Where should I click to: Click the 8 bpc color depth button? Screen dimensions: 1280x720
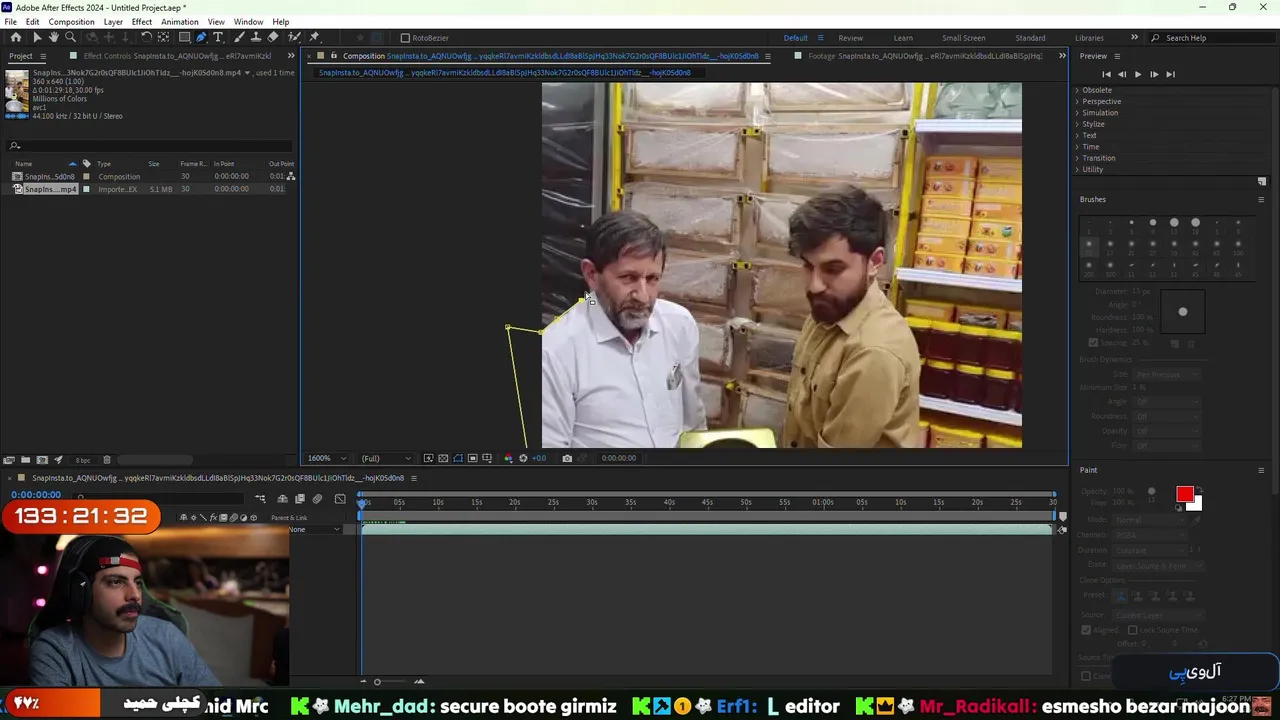click(83, 460)
